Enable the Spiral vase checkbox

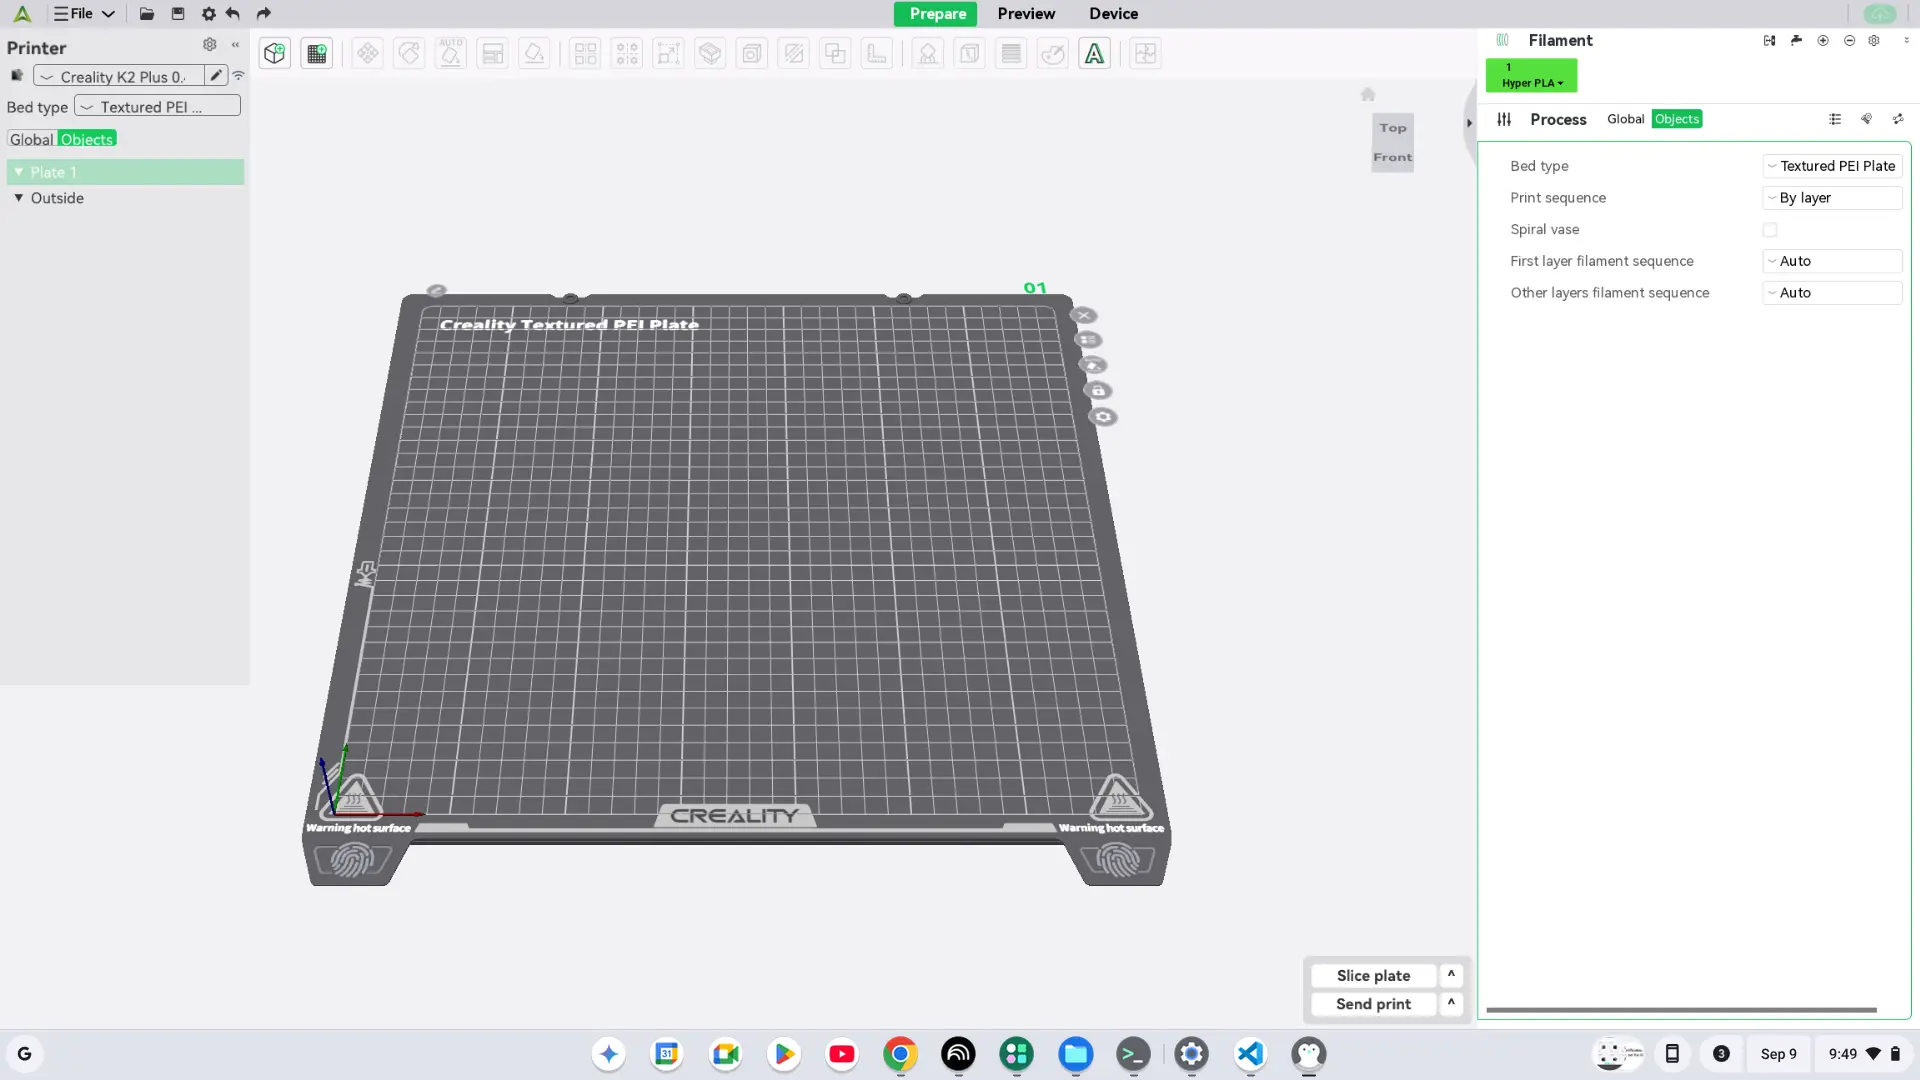(1770, 230)
